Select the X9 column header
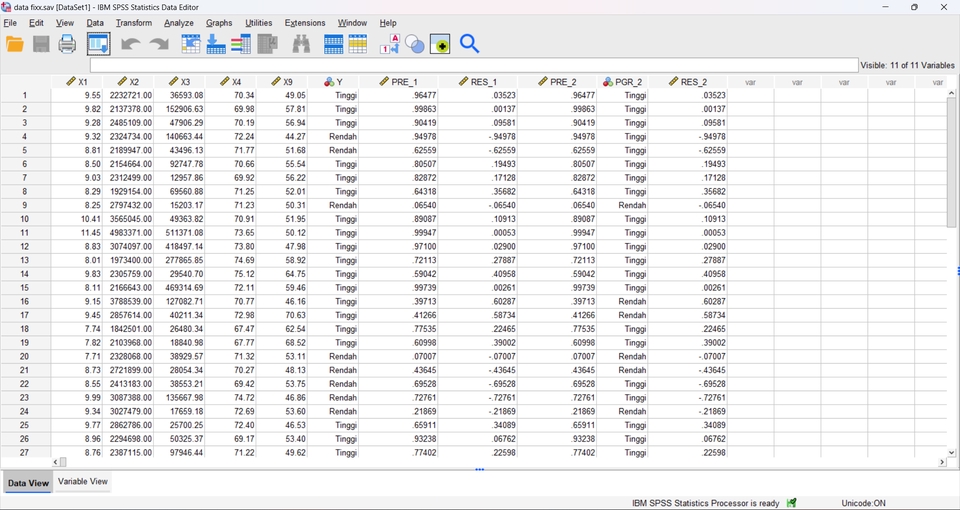Viewport: 960px width, 510px height. (x=282, y=81)
